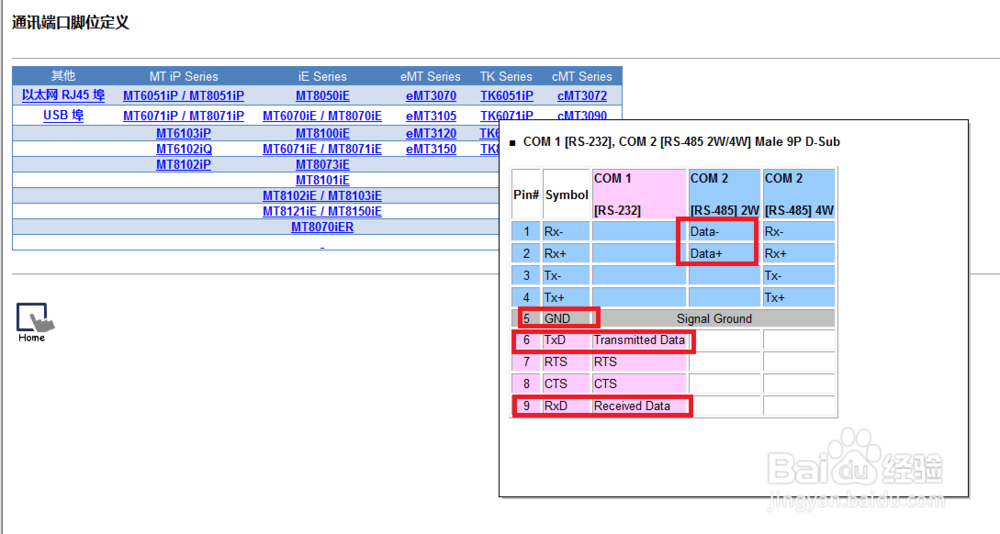
Task: Click the Data+ cell in the pinout table
Action: (724, 253)
